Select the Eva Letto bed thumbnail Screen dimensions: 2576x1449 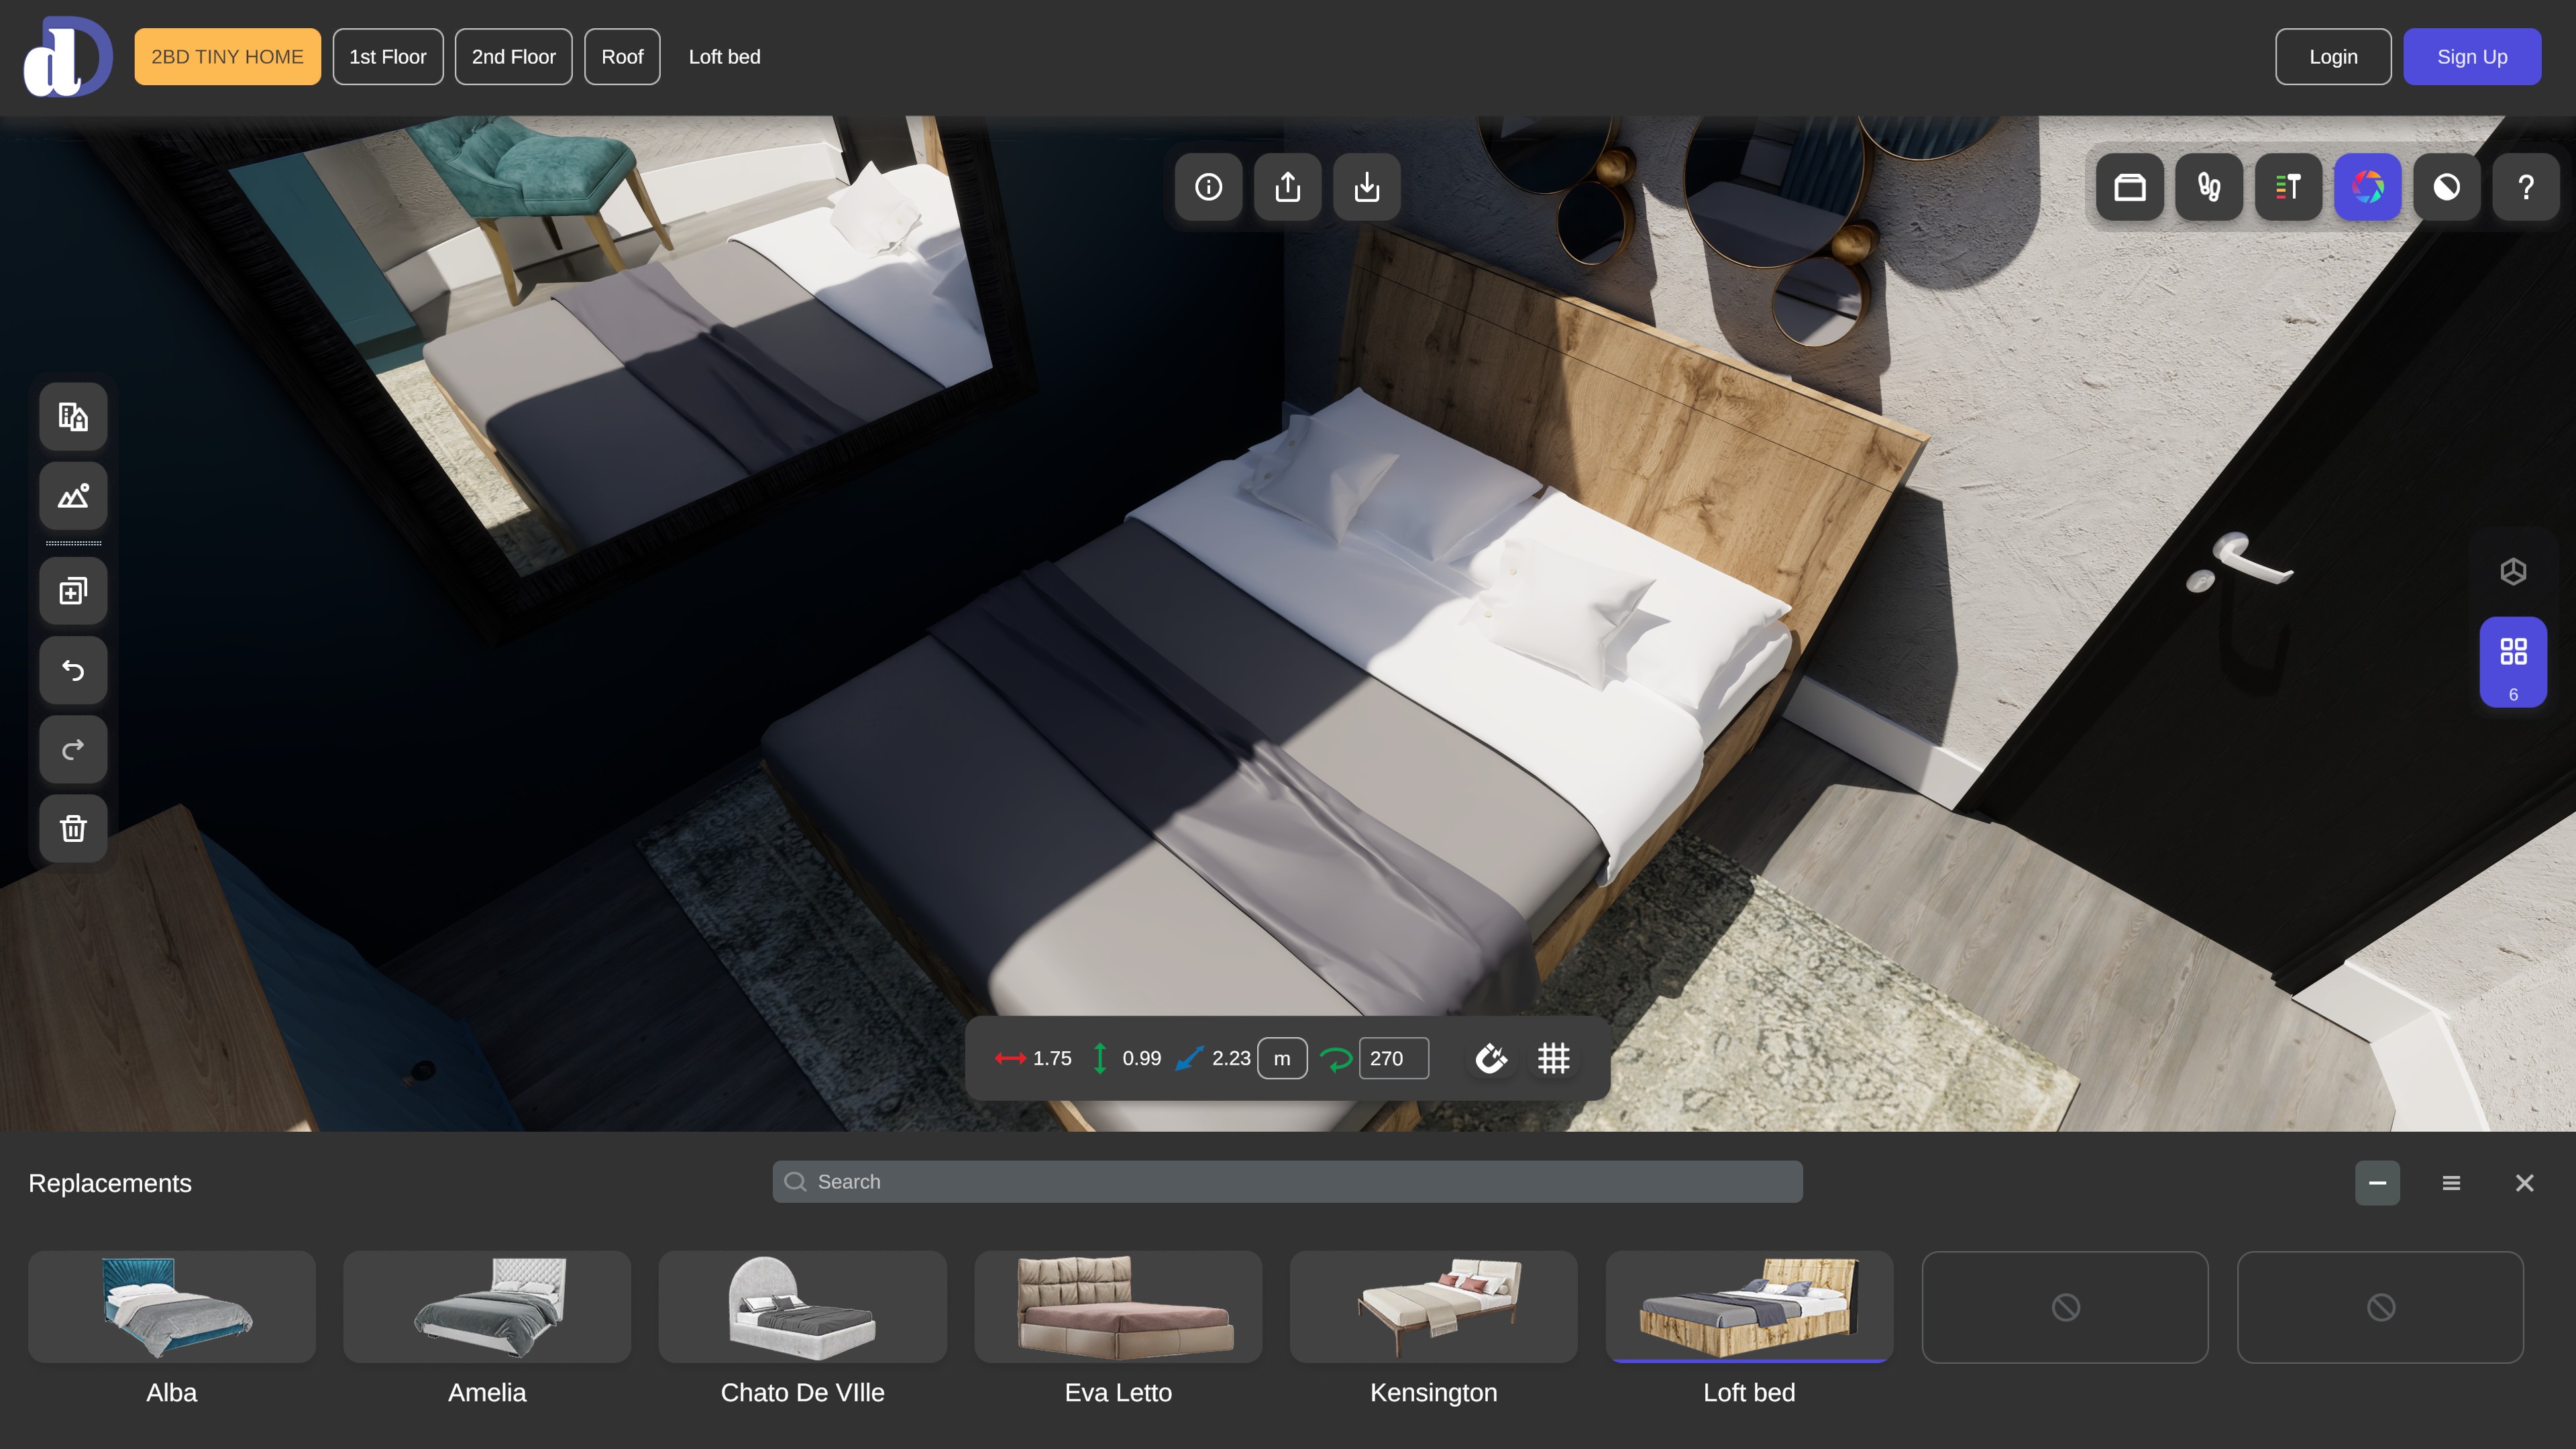point(1118,1307)
